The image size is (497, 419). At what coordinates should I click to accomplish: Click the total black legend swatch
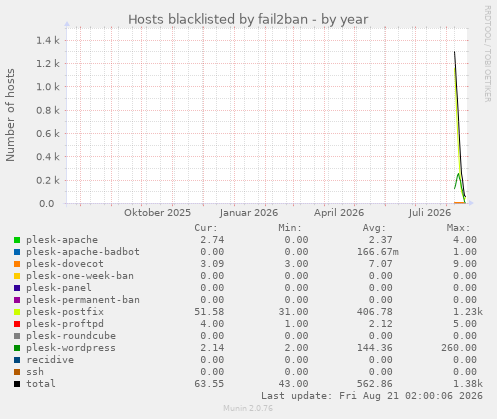point(17,384)
